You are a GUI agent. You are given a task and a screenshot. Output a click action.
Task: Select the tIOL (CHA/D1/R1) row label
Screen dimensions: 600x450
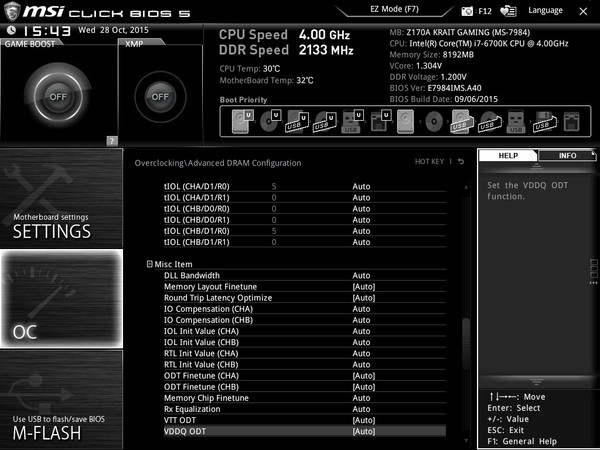[x=197, y=197]
